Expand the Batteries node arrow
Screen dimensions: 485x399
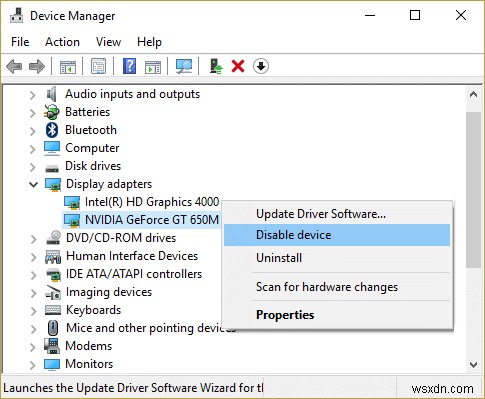tap(32, 113)
